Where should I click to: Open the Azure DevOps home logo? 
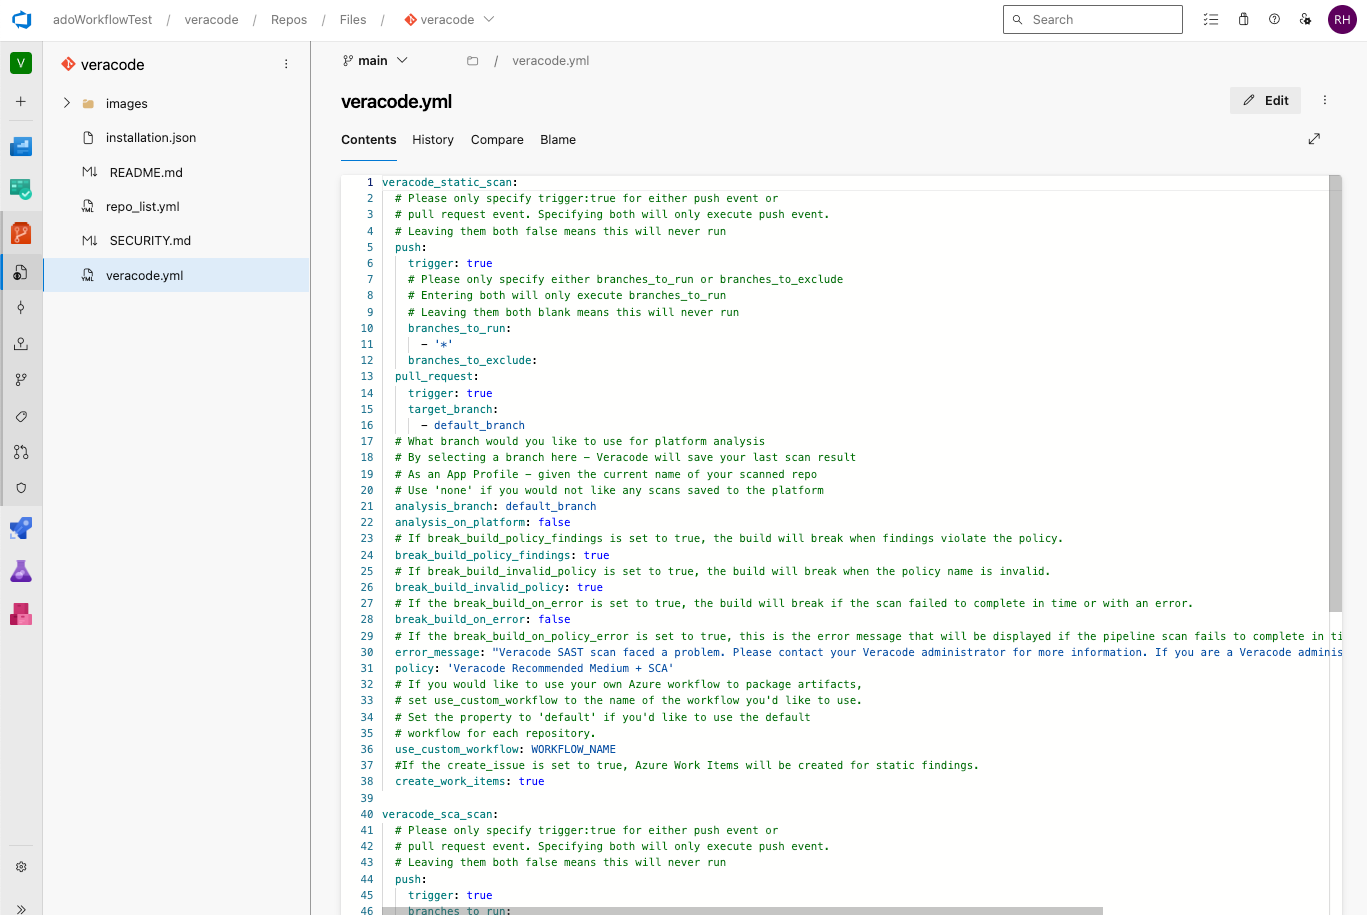[x=21, y=20]
